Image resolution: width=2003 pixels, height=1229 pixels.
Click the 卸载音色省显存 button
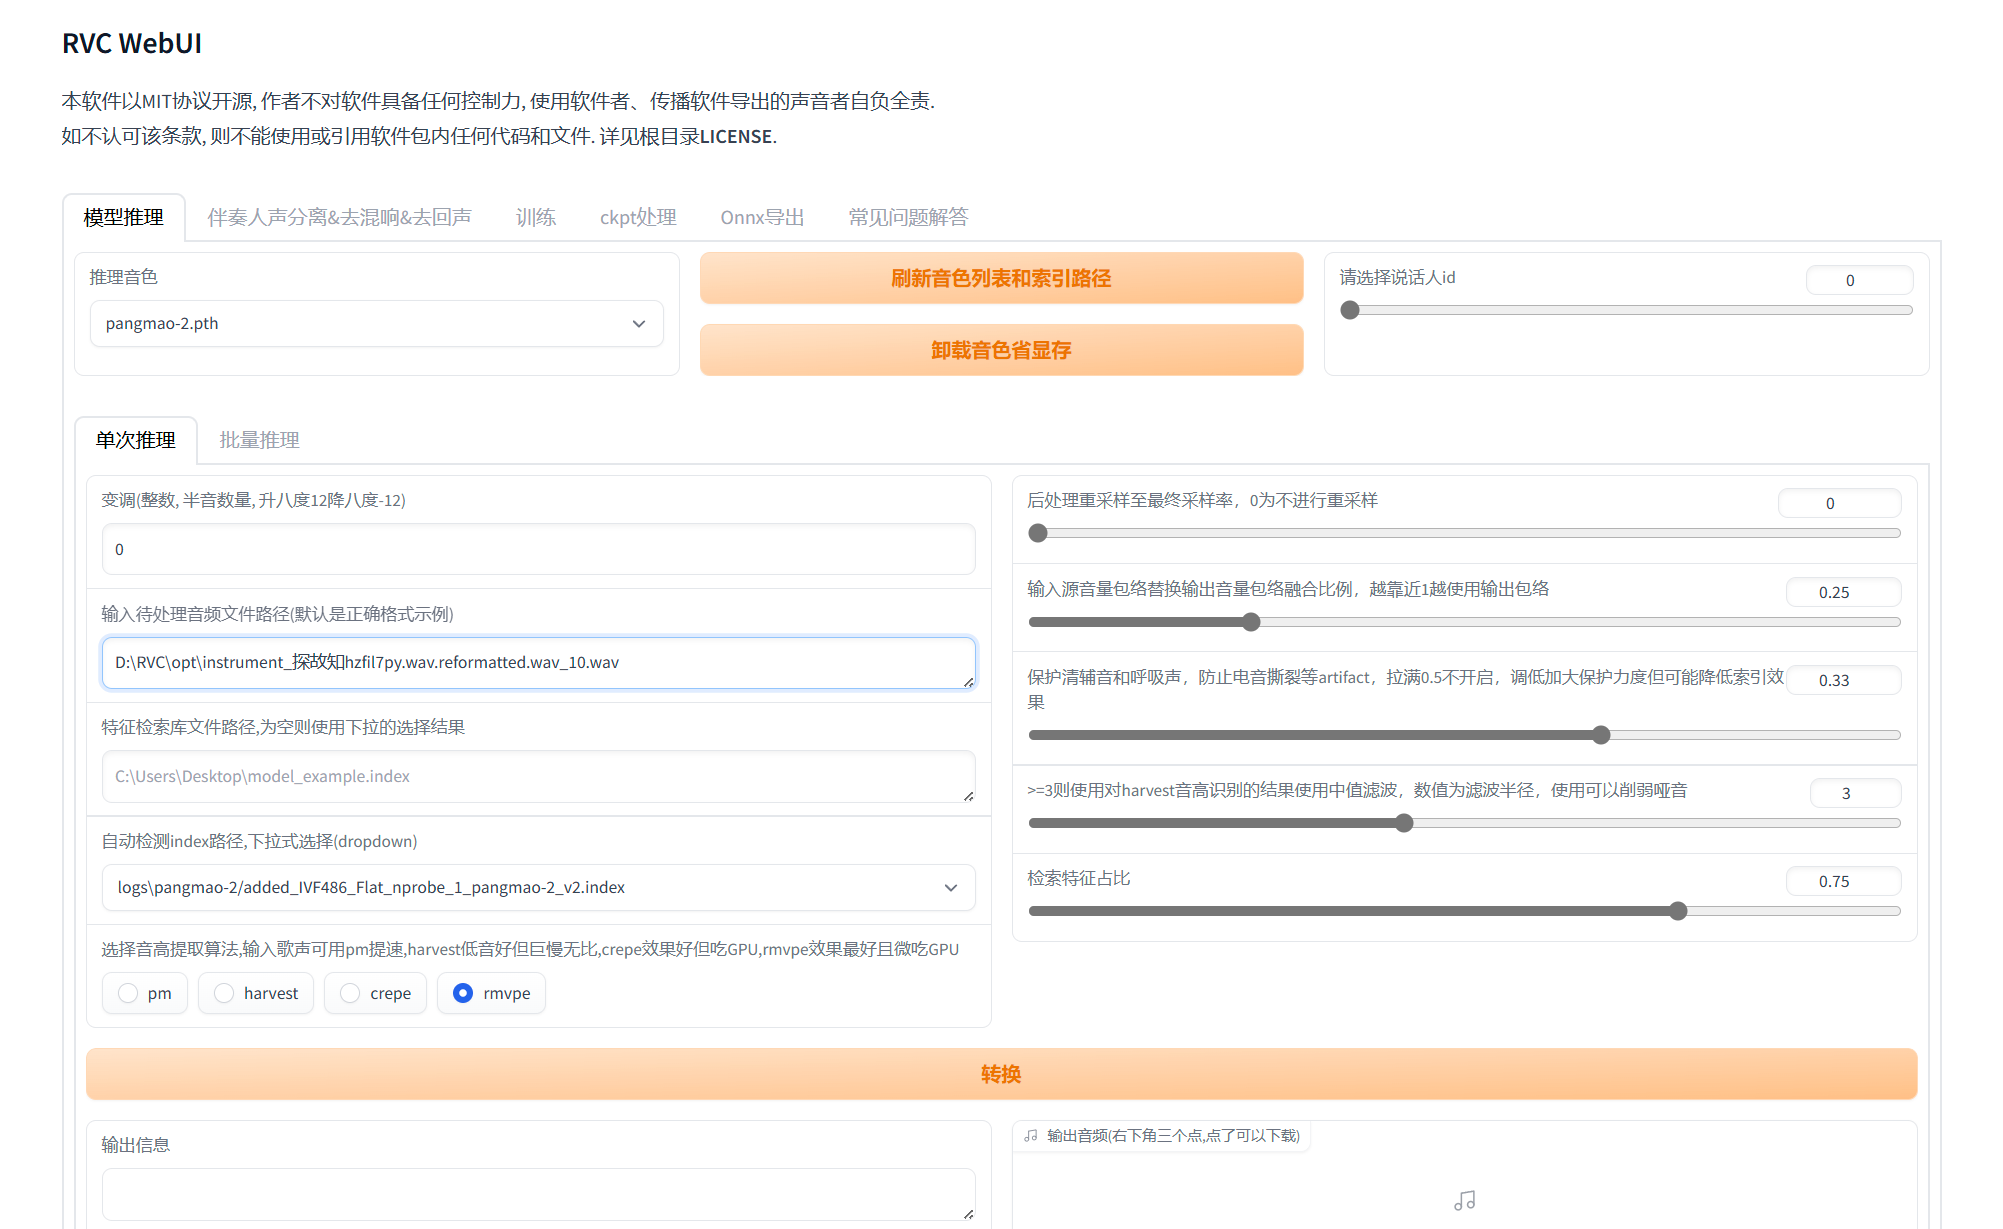tap(1001, 350)
